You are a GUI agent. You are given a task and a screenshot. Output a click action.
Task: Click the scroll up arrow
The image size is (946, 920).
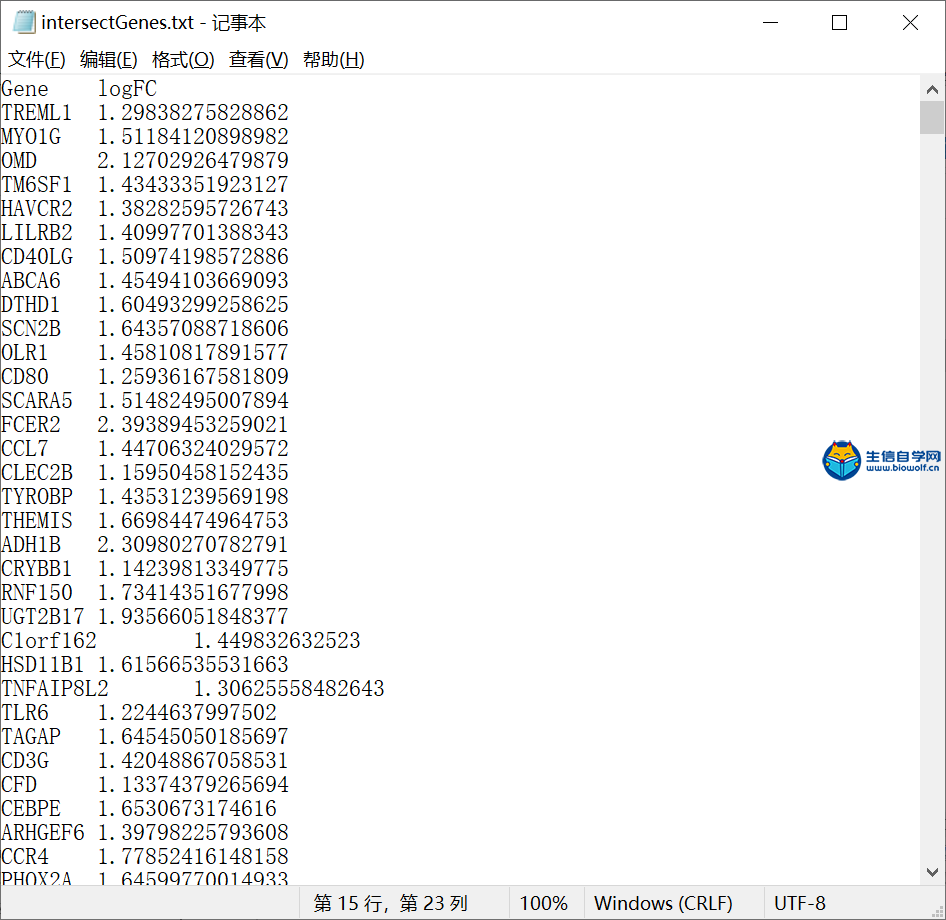[932, 90]
